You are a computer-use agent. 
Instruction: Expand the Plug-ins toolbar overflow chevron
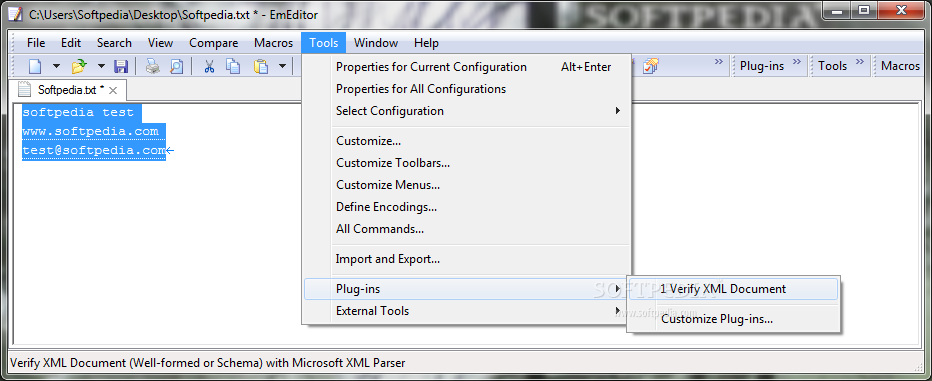[x=796, y=62]
